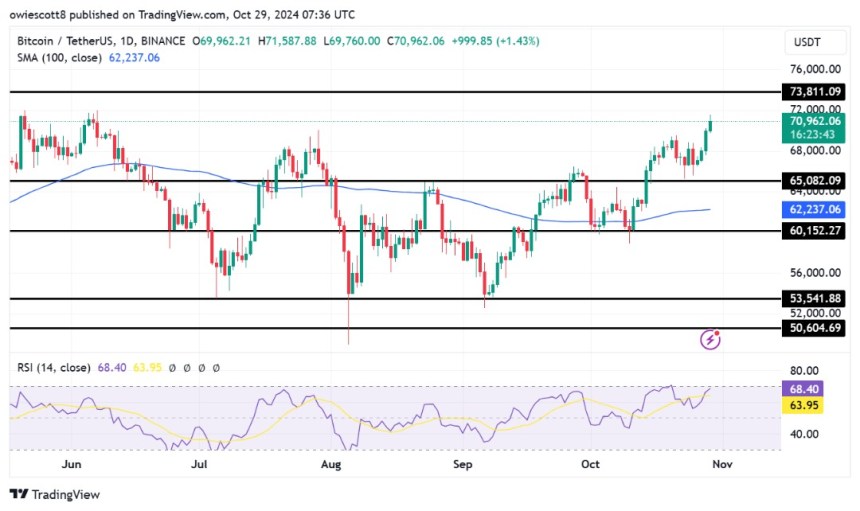Viewport: 860px width, 511px height.
Task: Click the TradingView logo at bottom left
Action: pyautogui.click(x=55, y=495)
